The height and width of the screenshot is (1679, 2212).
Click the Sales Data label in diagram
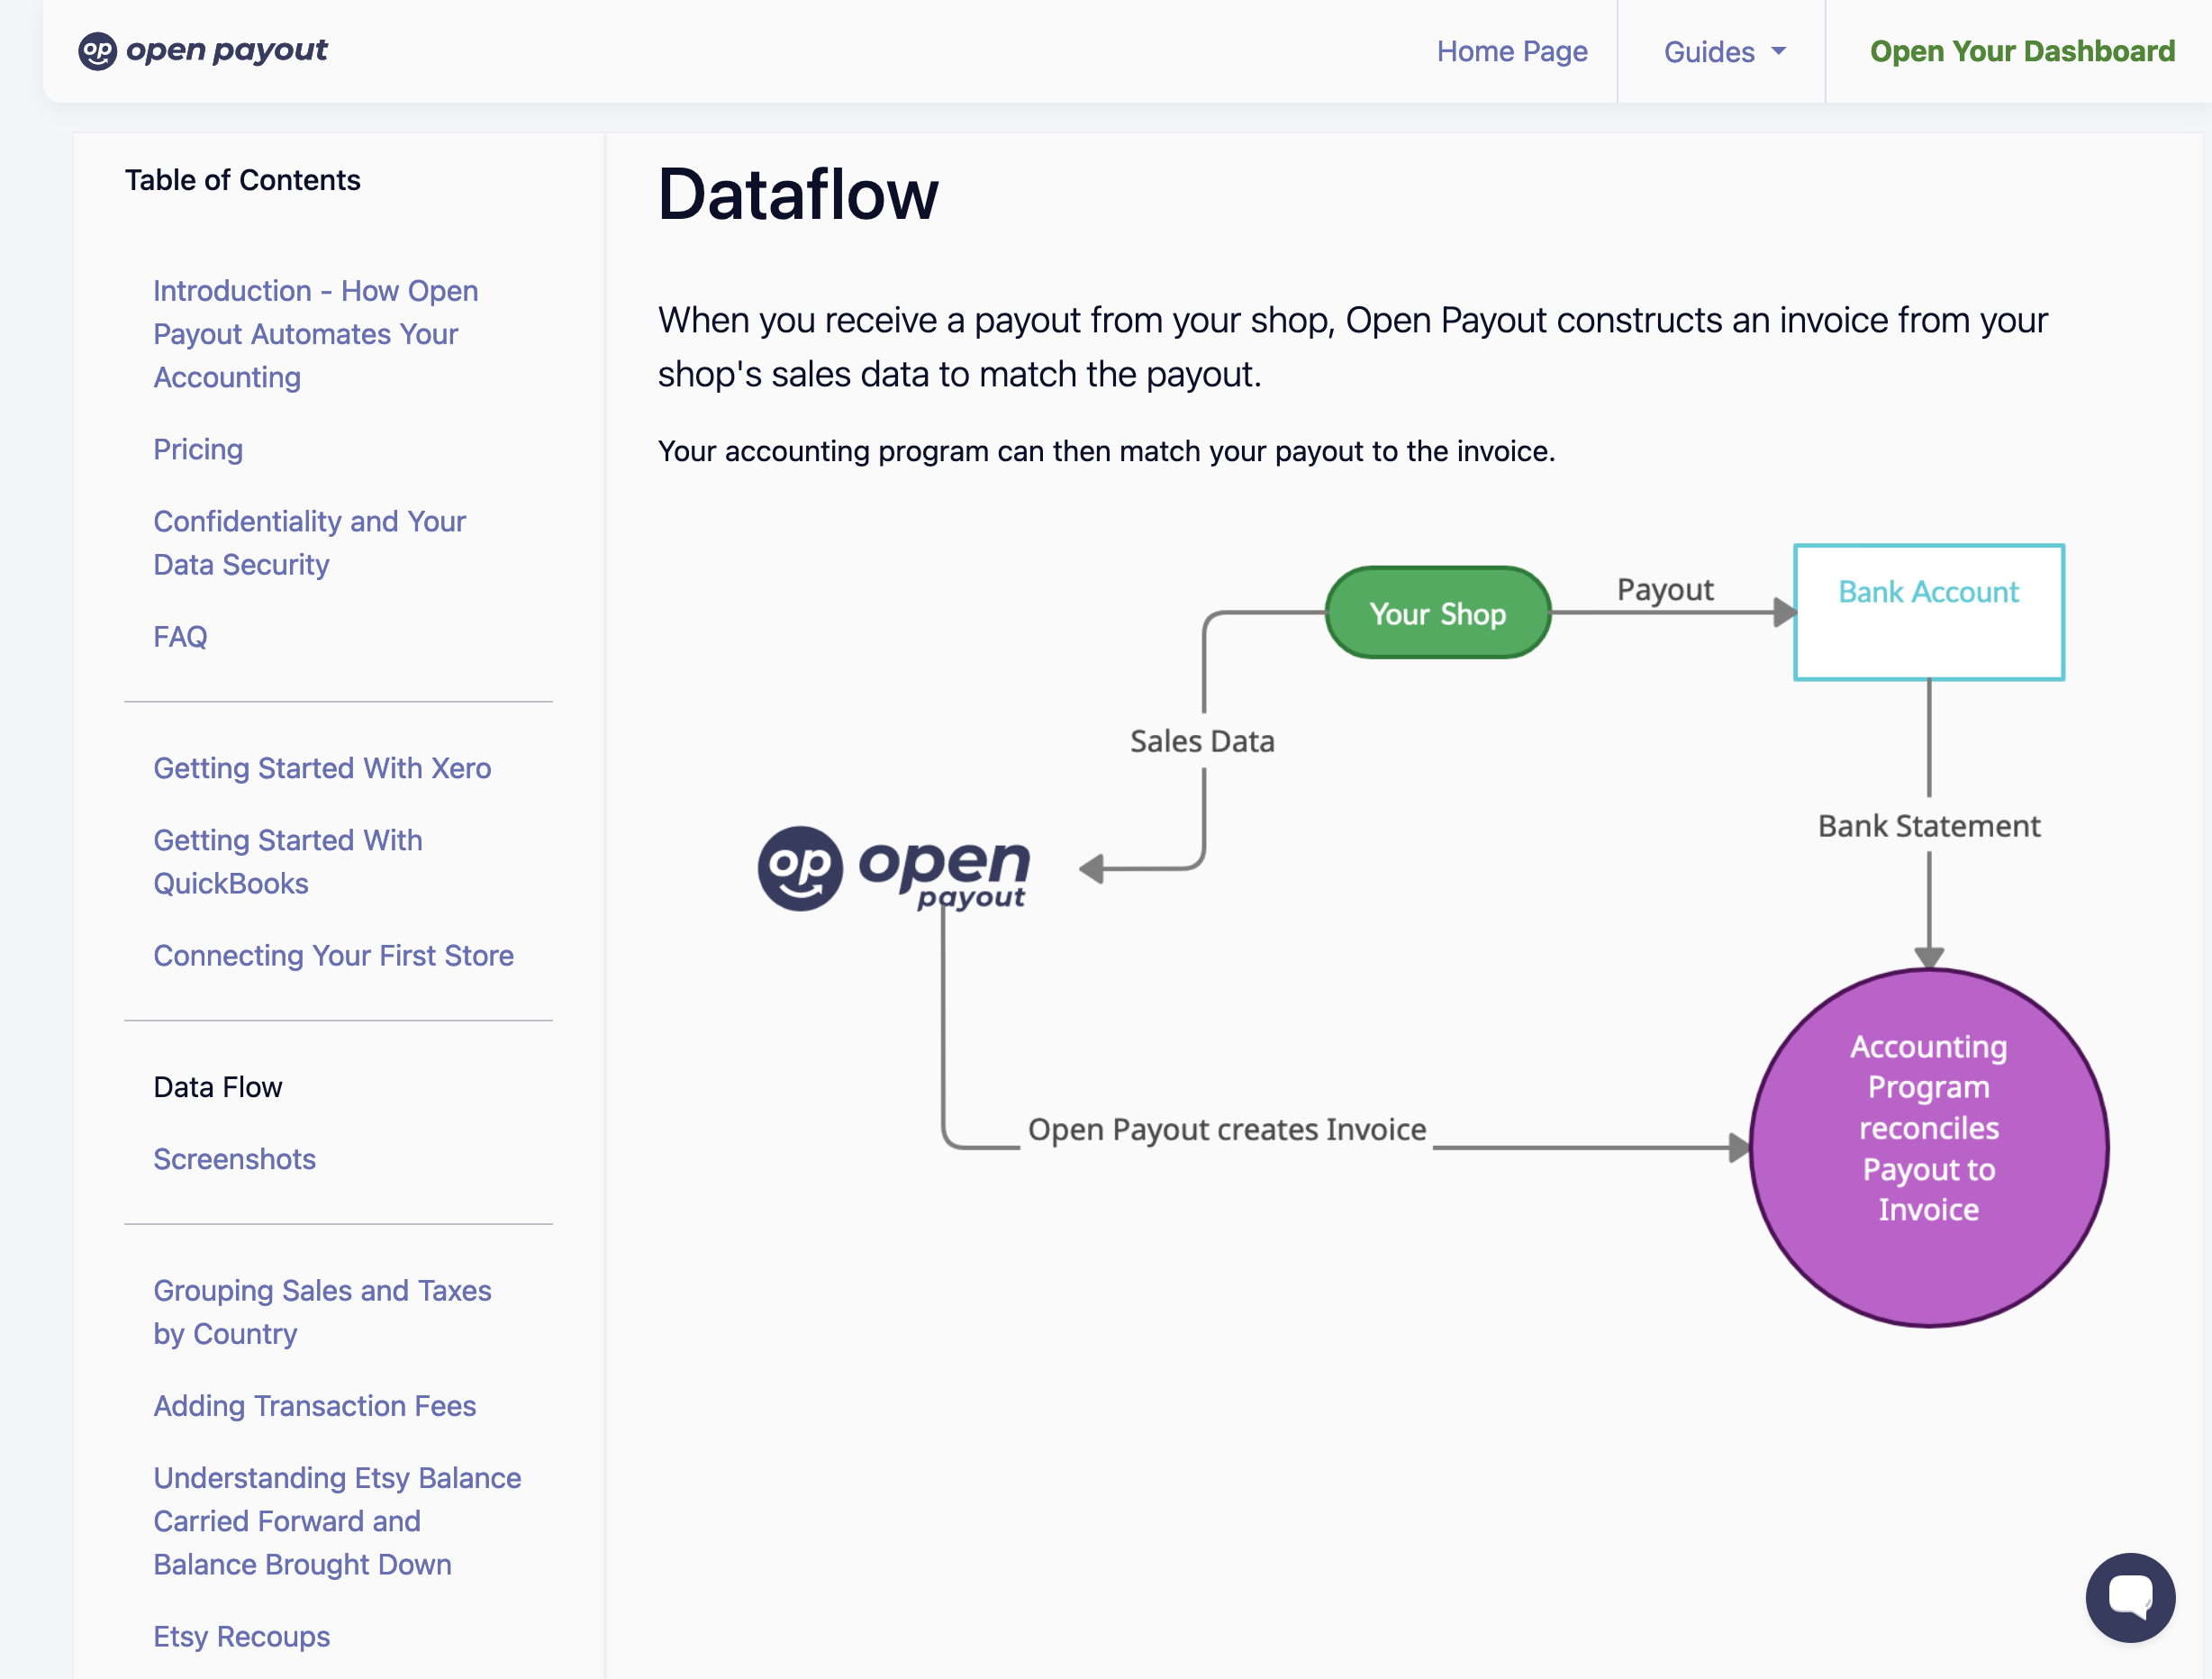(1202, 741)
